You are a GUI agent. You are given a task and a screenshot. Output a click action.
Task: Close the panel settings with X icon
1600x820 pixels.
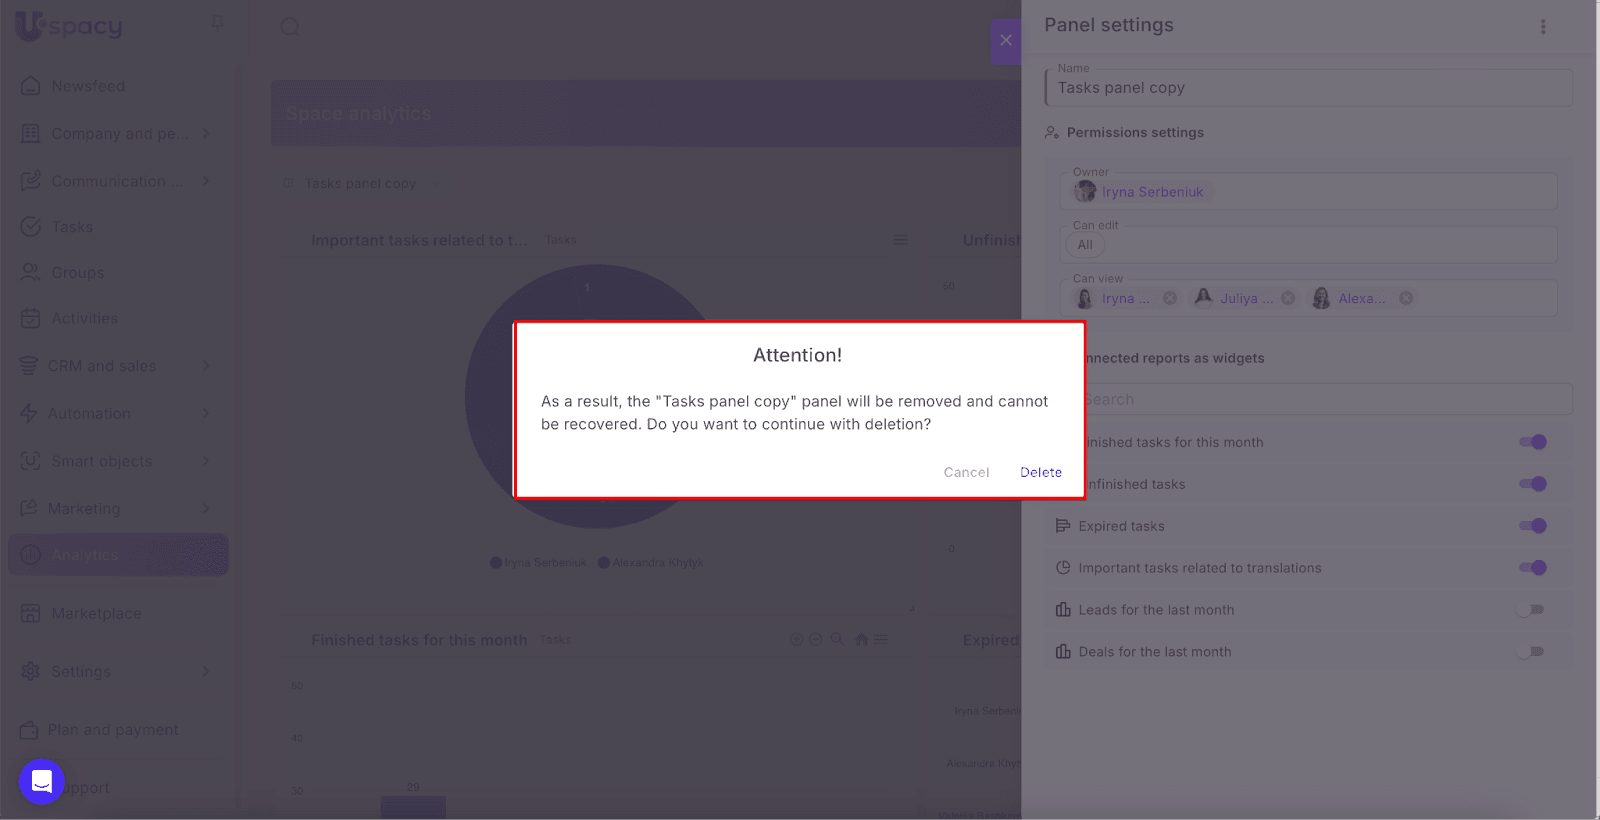[1006, 40]
